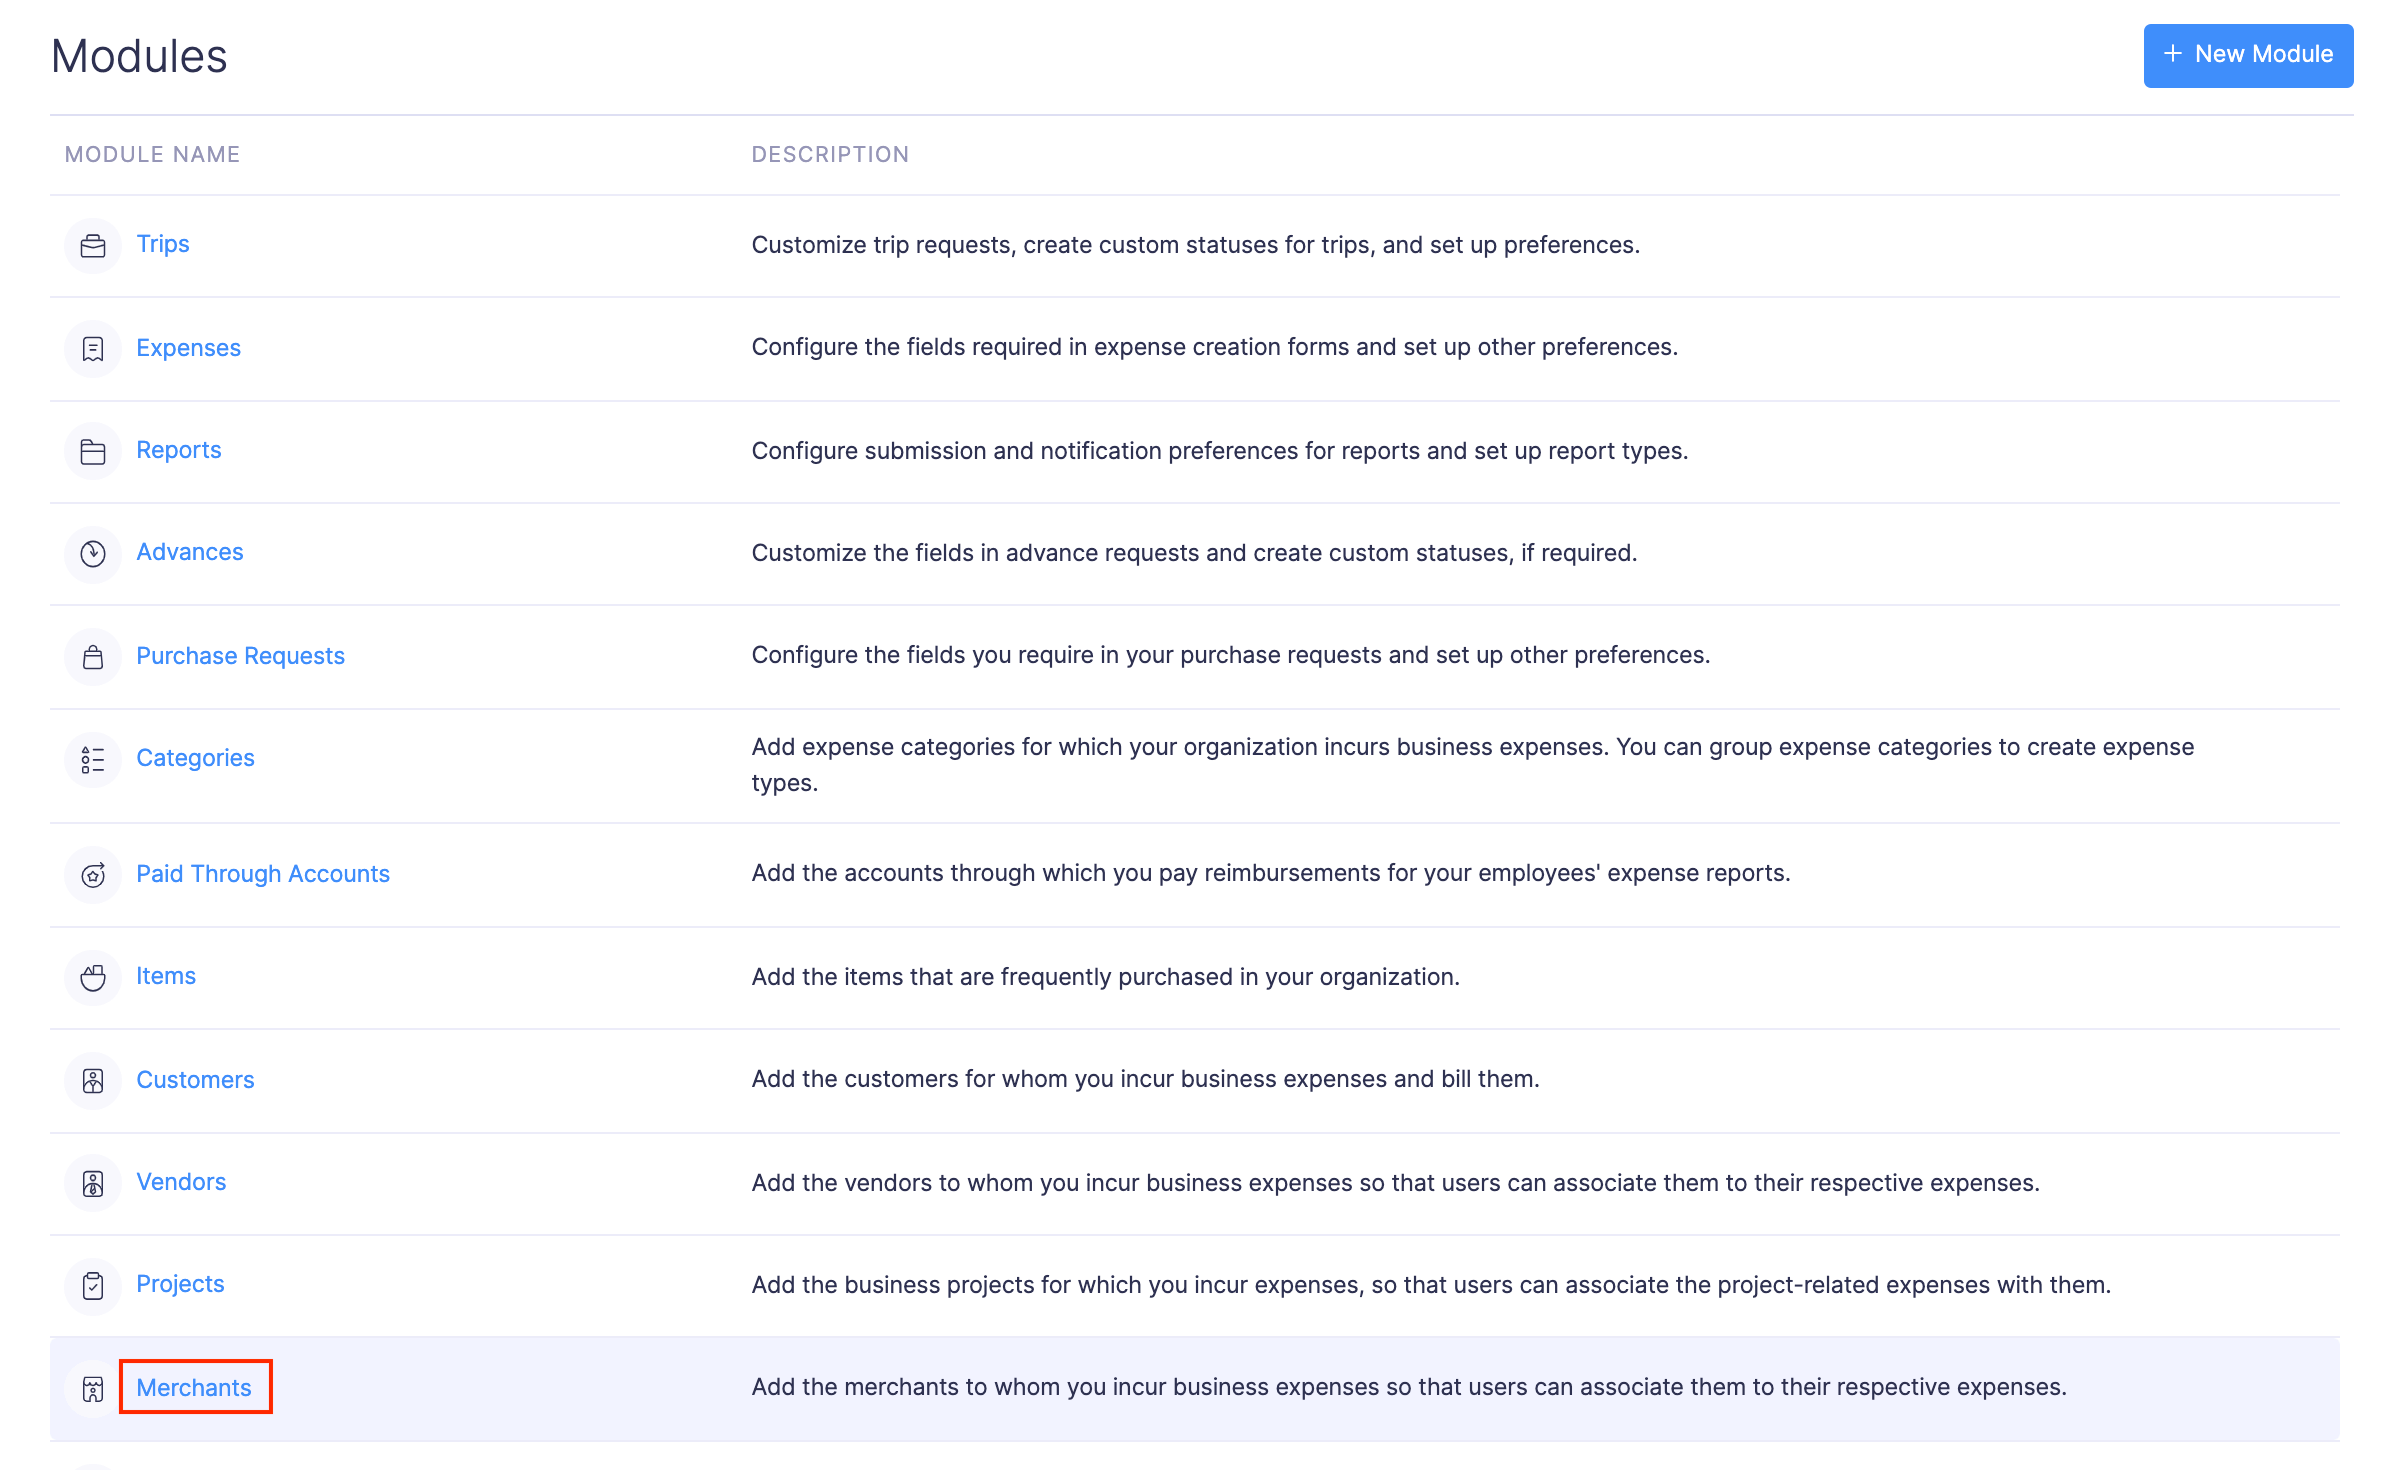This screenshot has width=2390, height=1470.
Task: Click the Paid Through Accounts icon
Action: (93, 876)
